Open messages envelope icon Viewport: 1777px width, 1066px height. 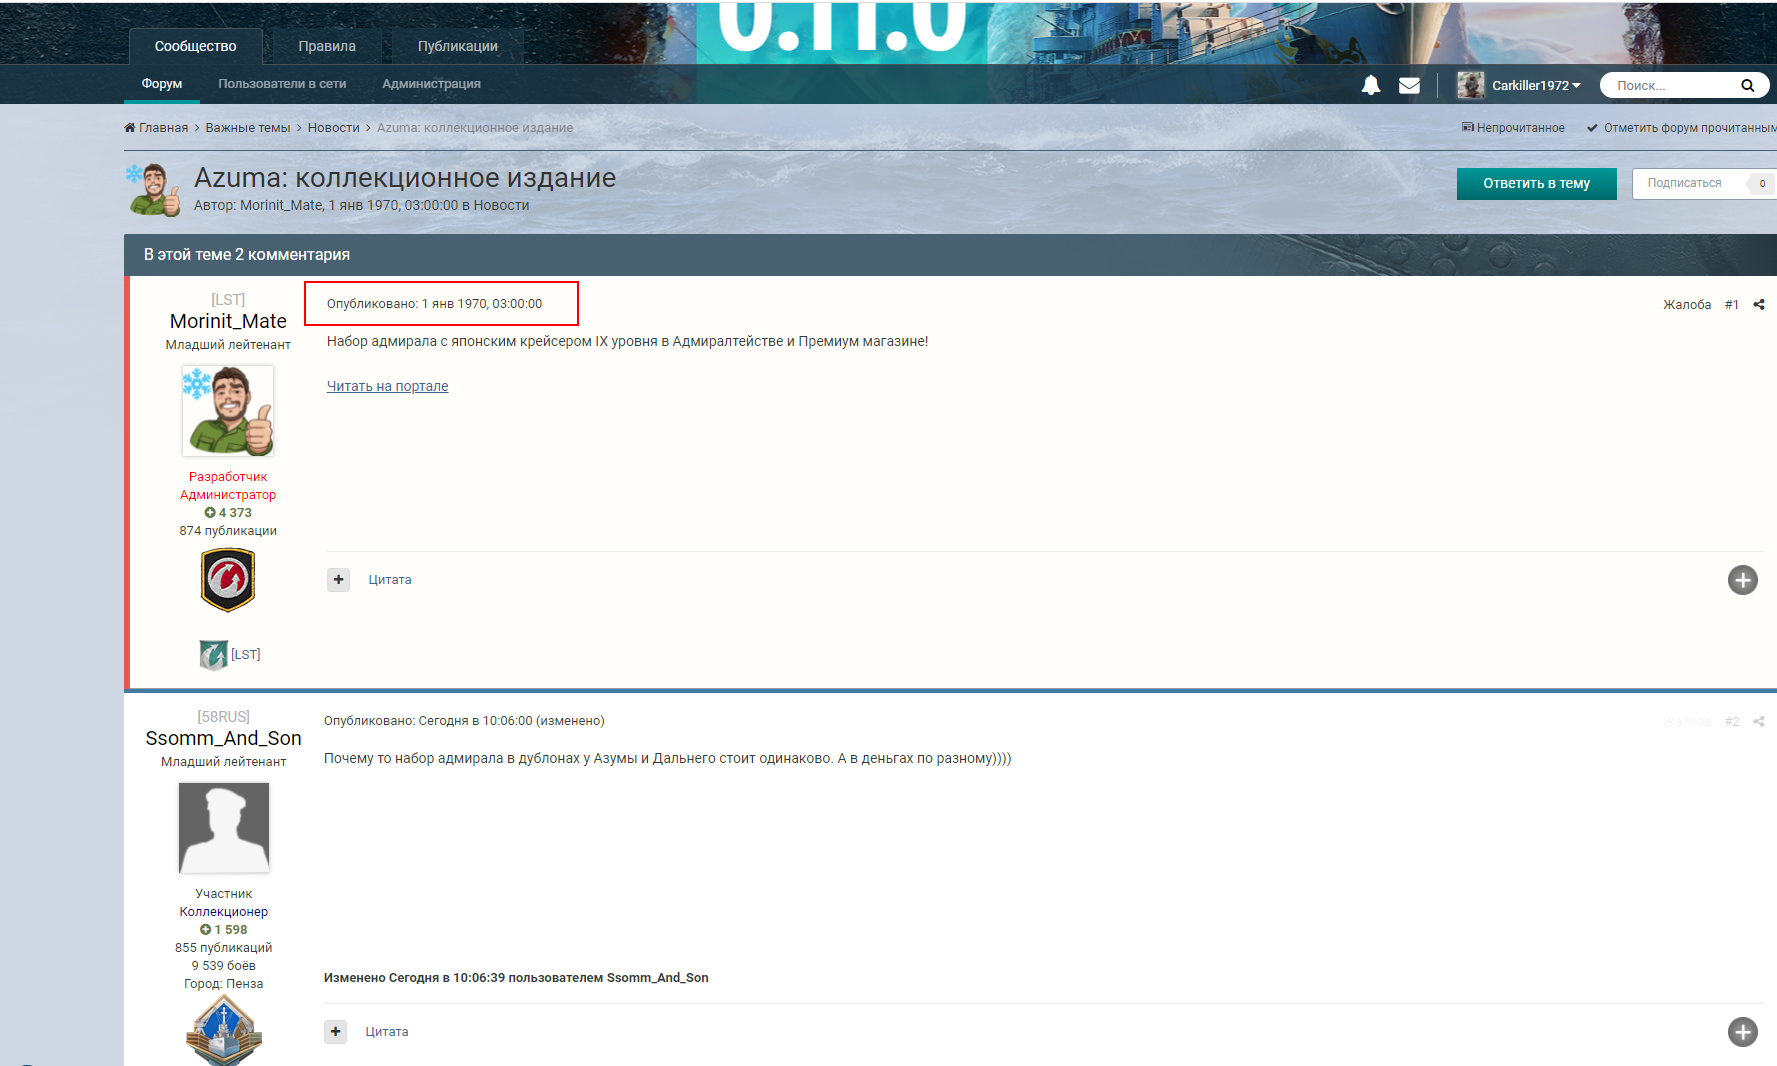pyautogui.click(x=1409, y=85)
